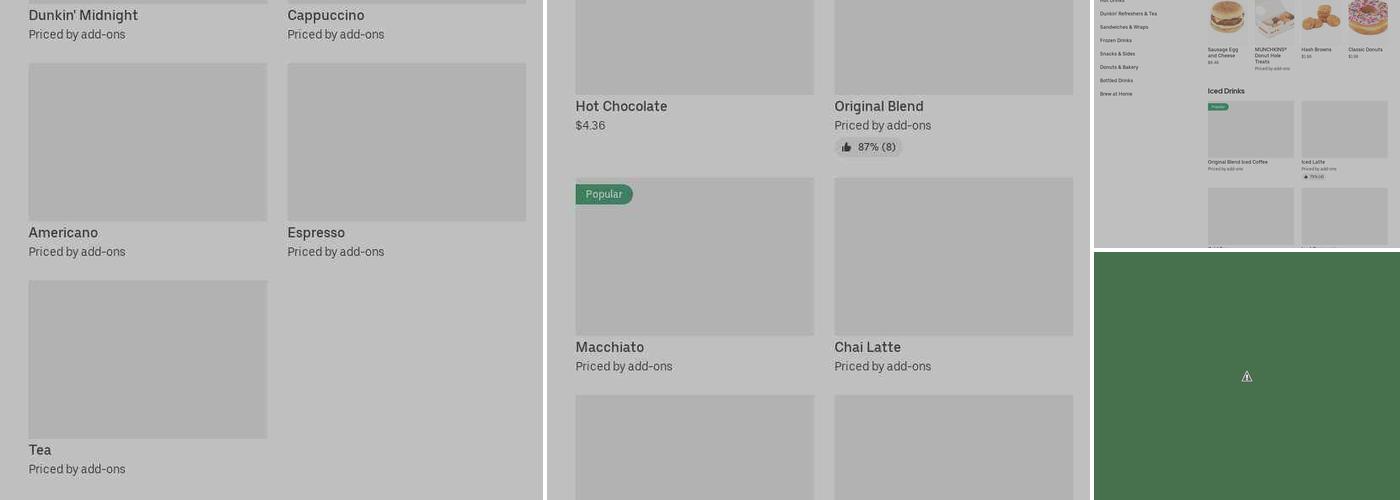Viewport: 1400px width, 500px height.
Task: Click the Hash Browns image
Action: coord(1321,18)
